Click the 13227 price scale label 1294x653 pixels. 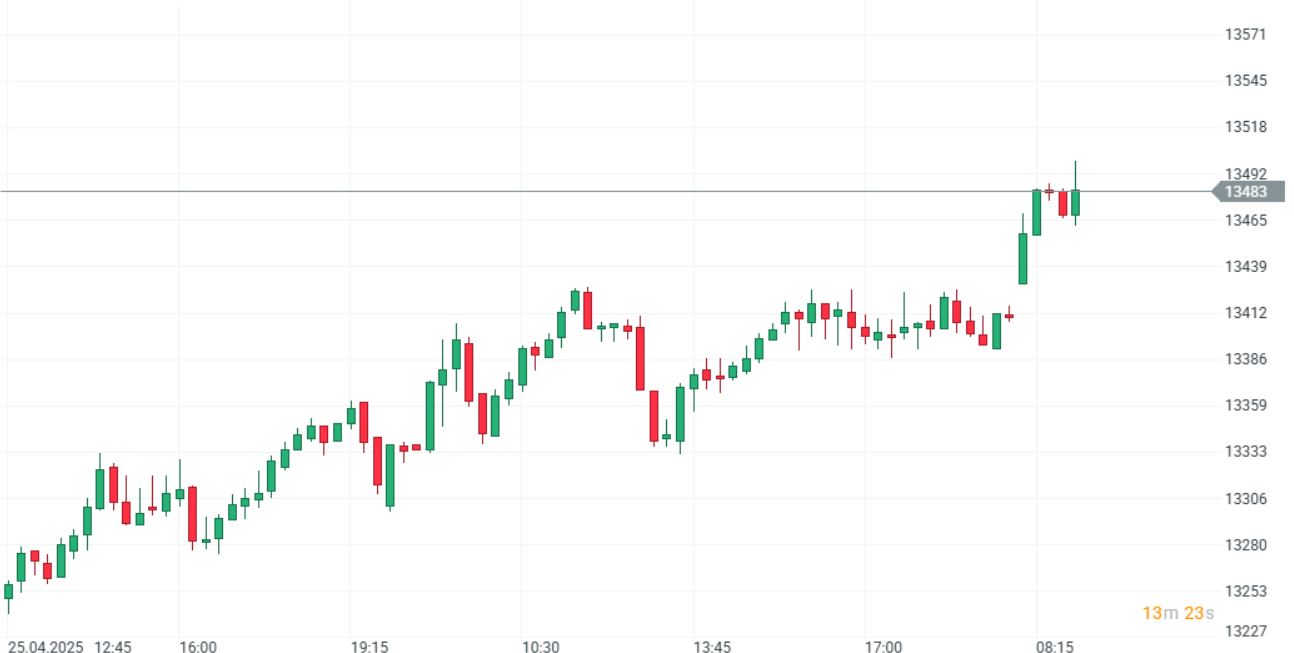click(x=1245, y=631)
